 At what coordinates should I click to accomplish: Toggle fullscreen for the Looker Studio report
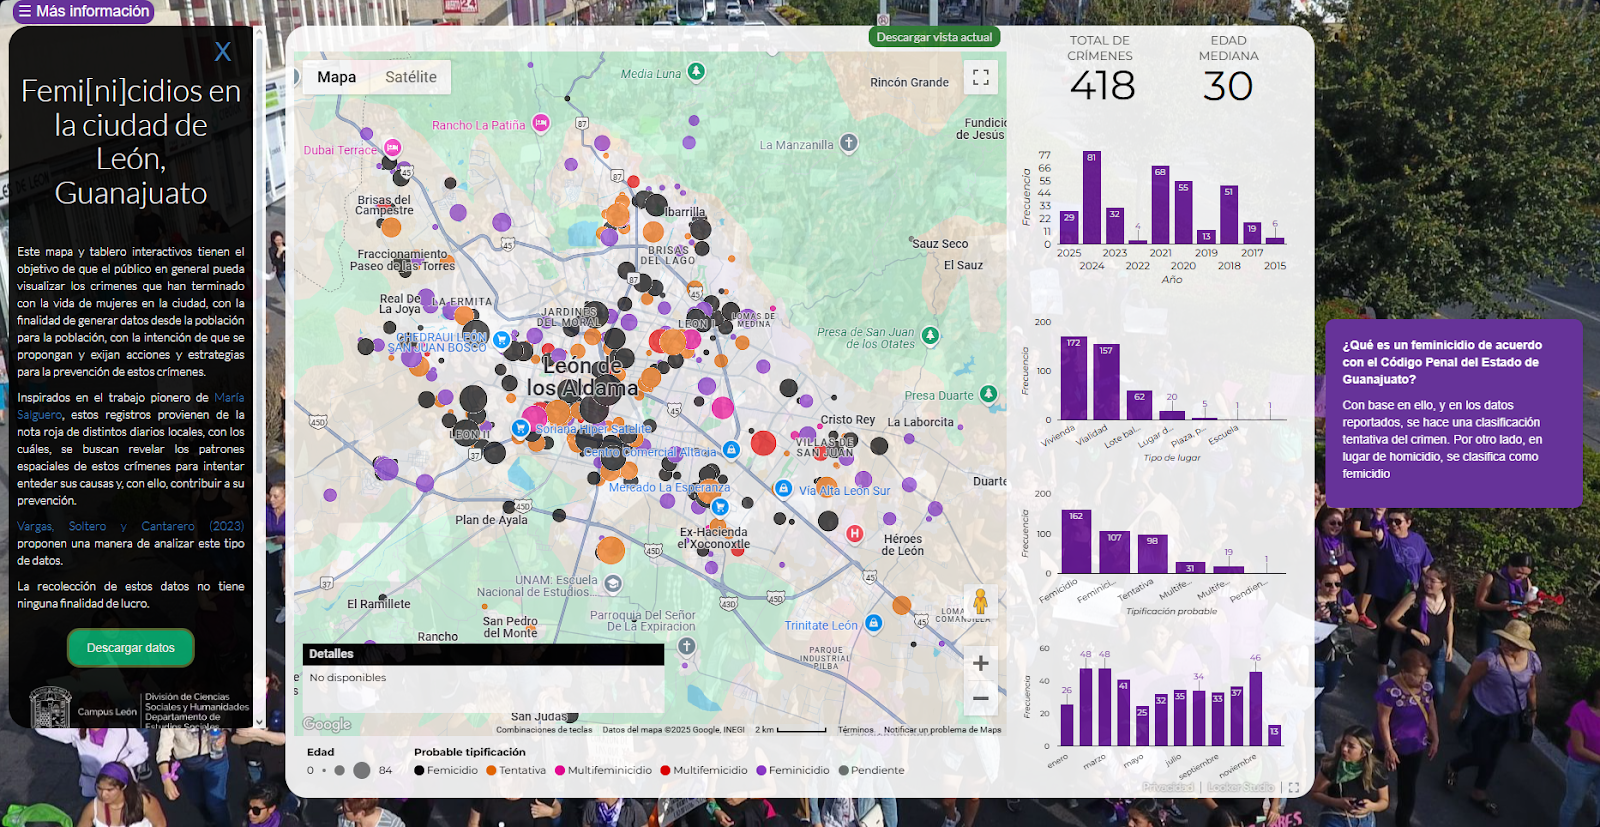coord(1293,788)
